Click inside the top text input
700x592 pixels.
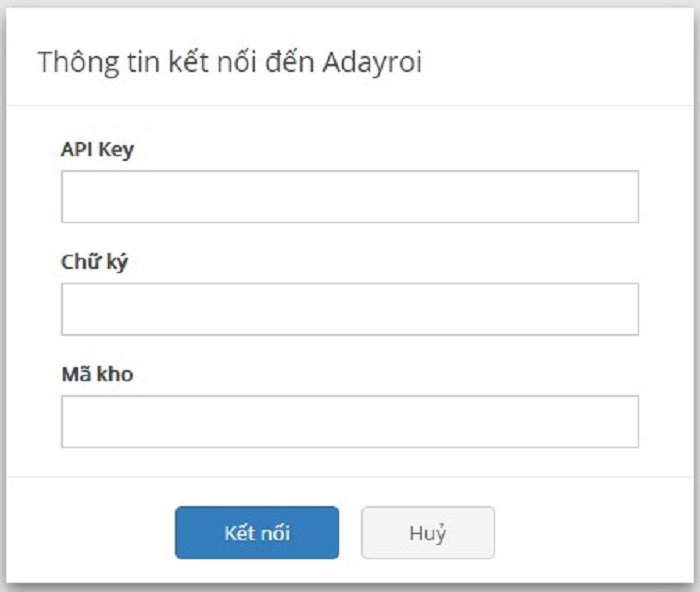tap(349, 197)
